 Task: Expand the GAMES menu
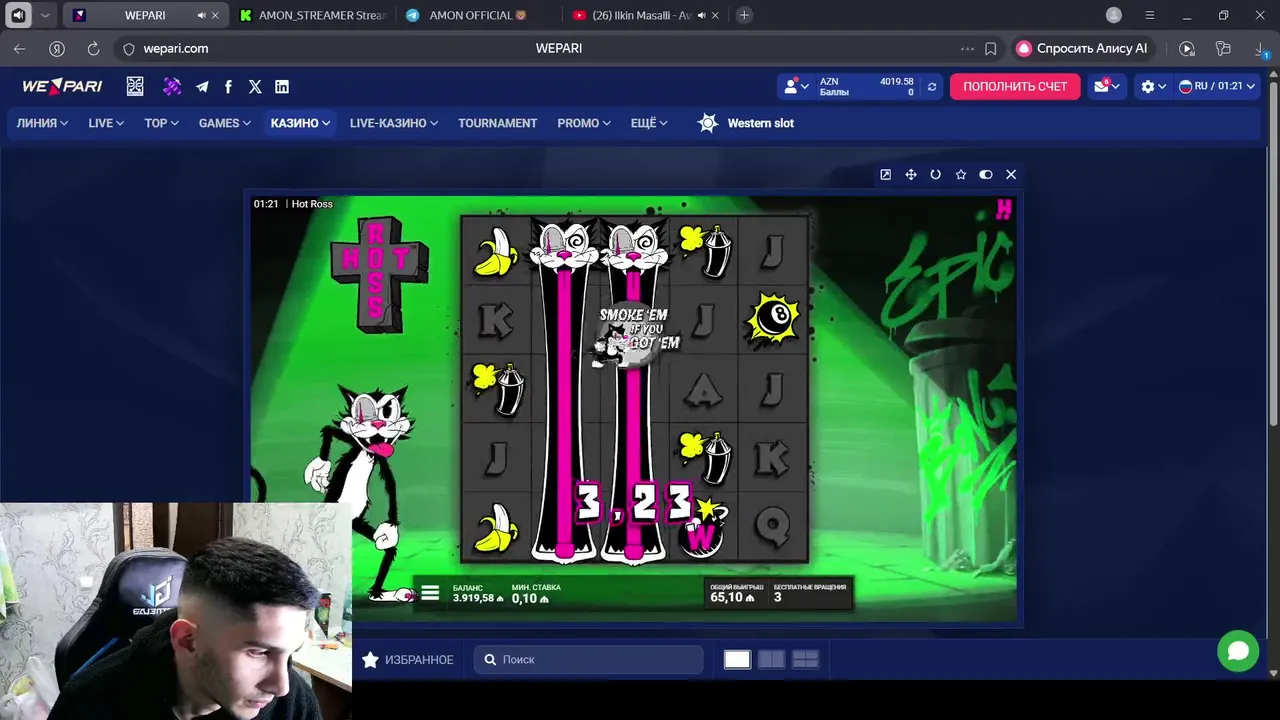[x=224, y=123]
